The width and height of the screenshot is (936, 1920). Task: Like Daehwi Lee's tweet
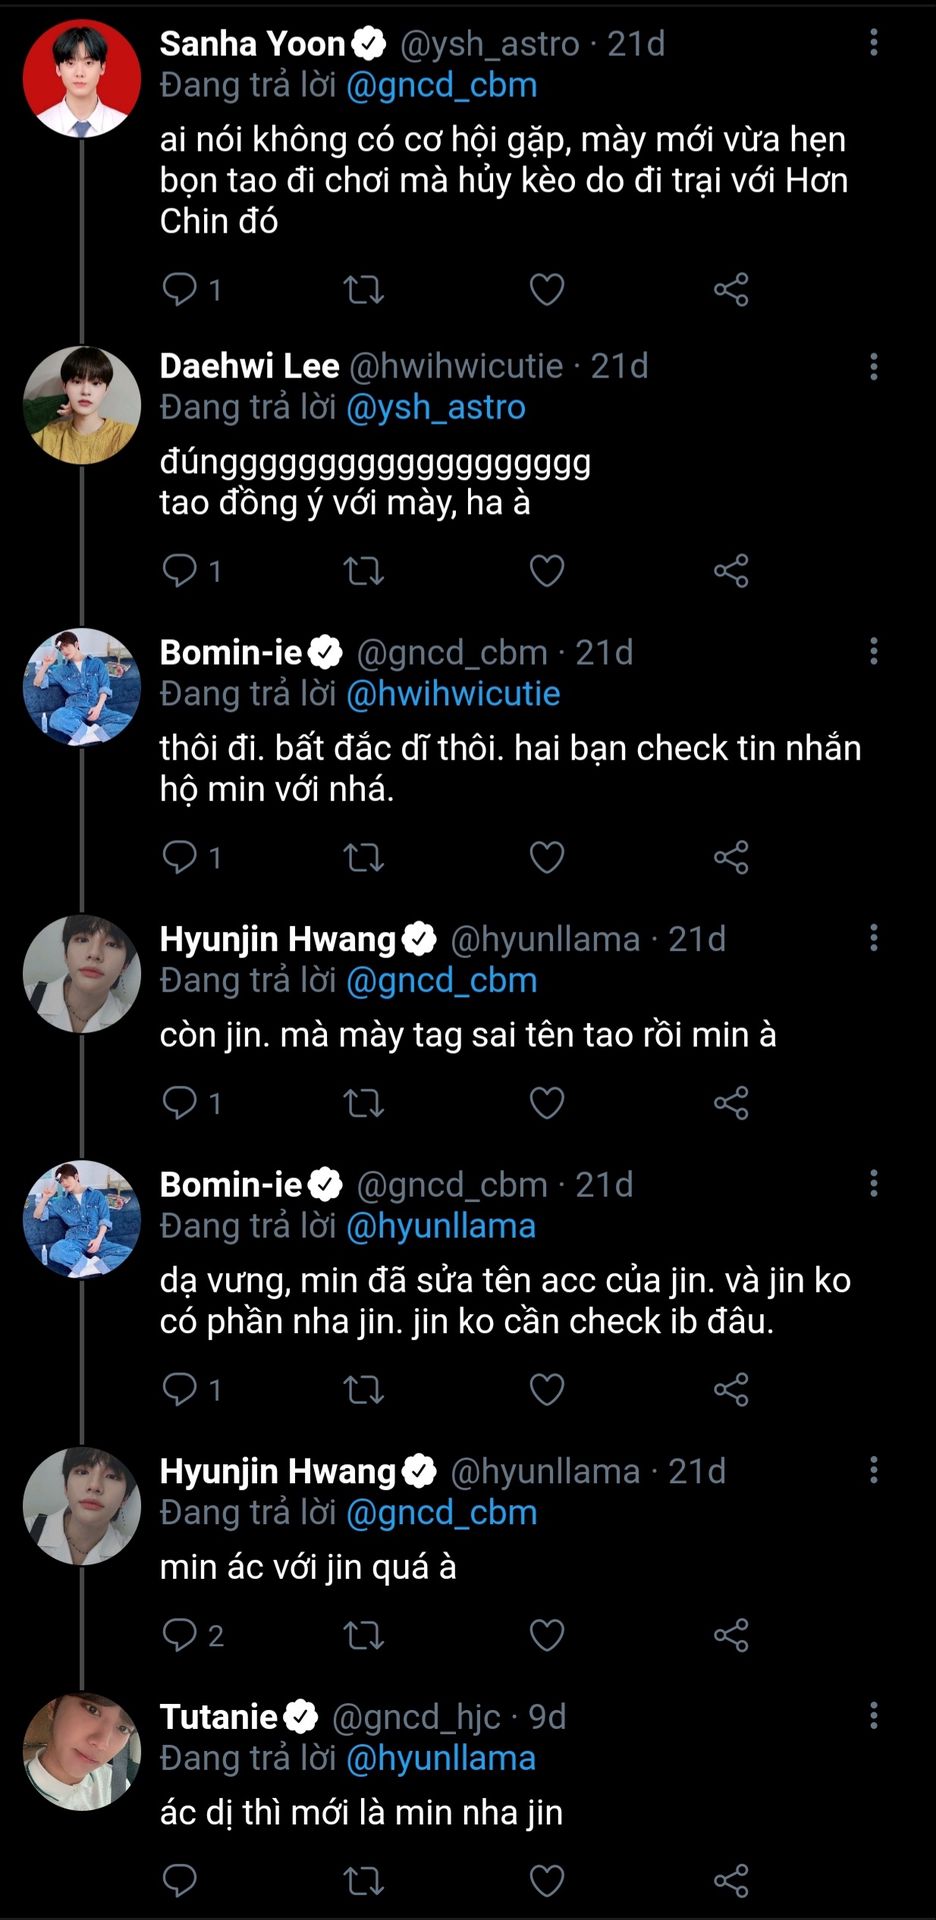pyautogui.click(x=546, y=571)
